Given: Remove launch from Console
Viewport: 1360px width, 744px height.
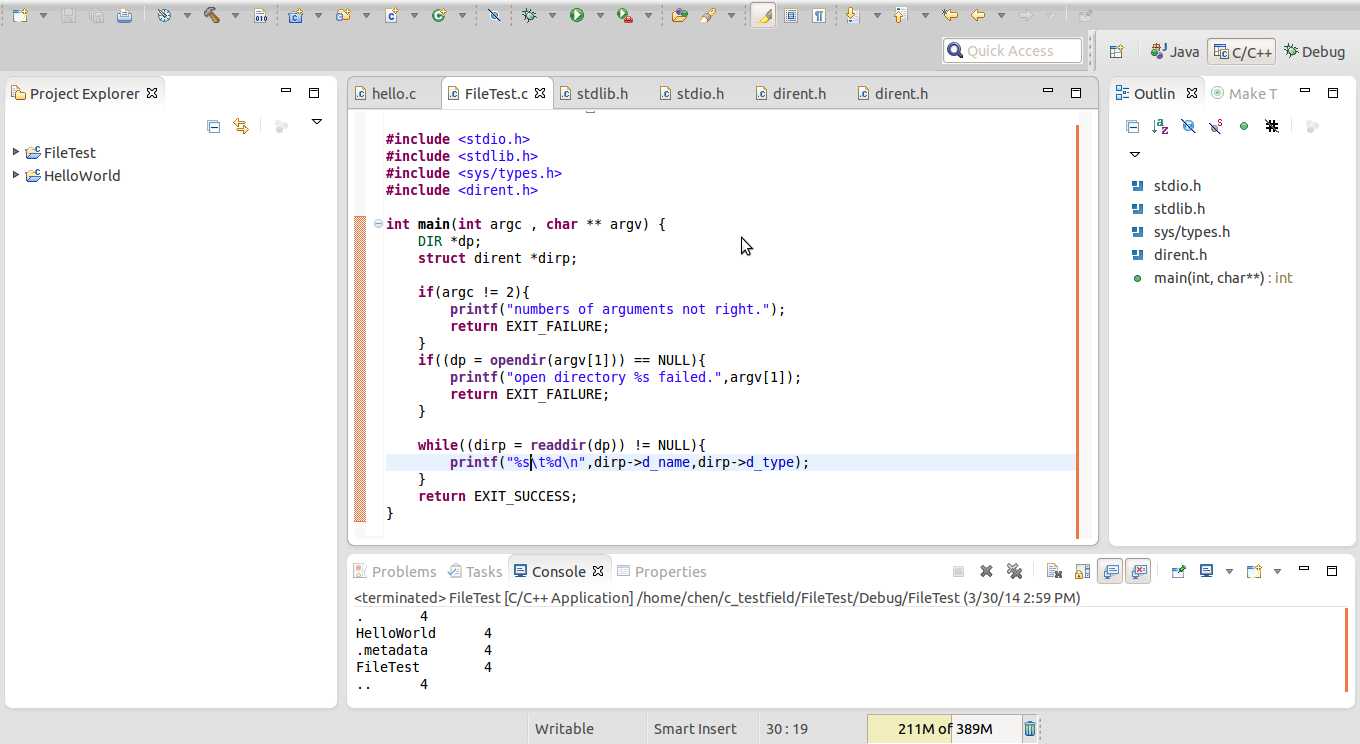Looking at the screenshot, I should click(x=986, y=571).
